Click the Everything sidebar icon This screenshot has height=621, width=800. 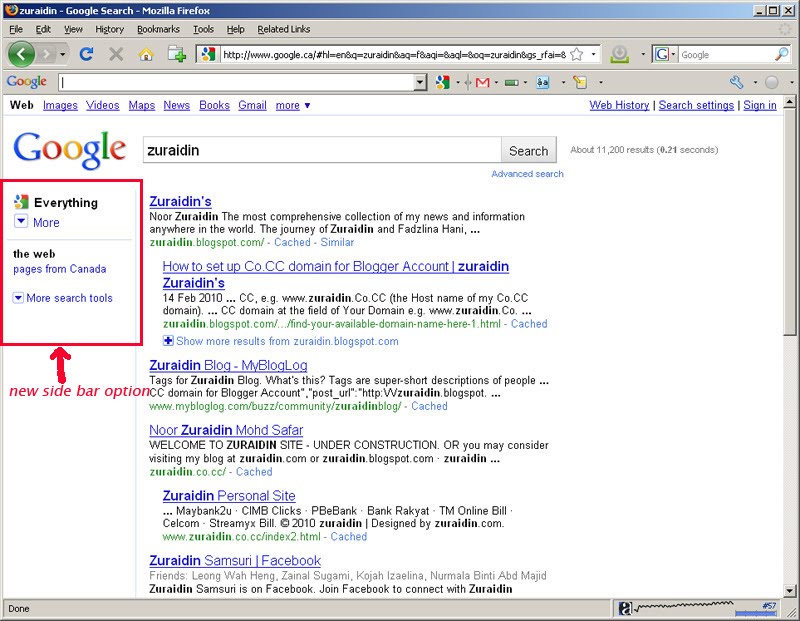click(x=21, y=202)
